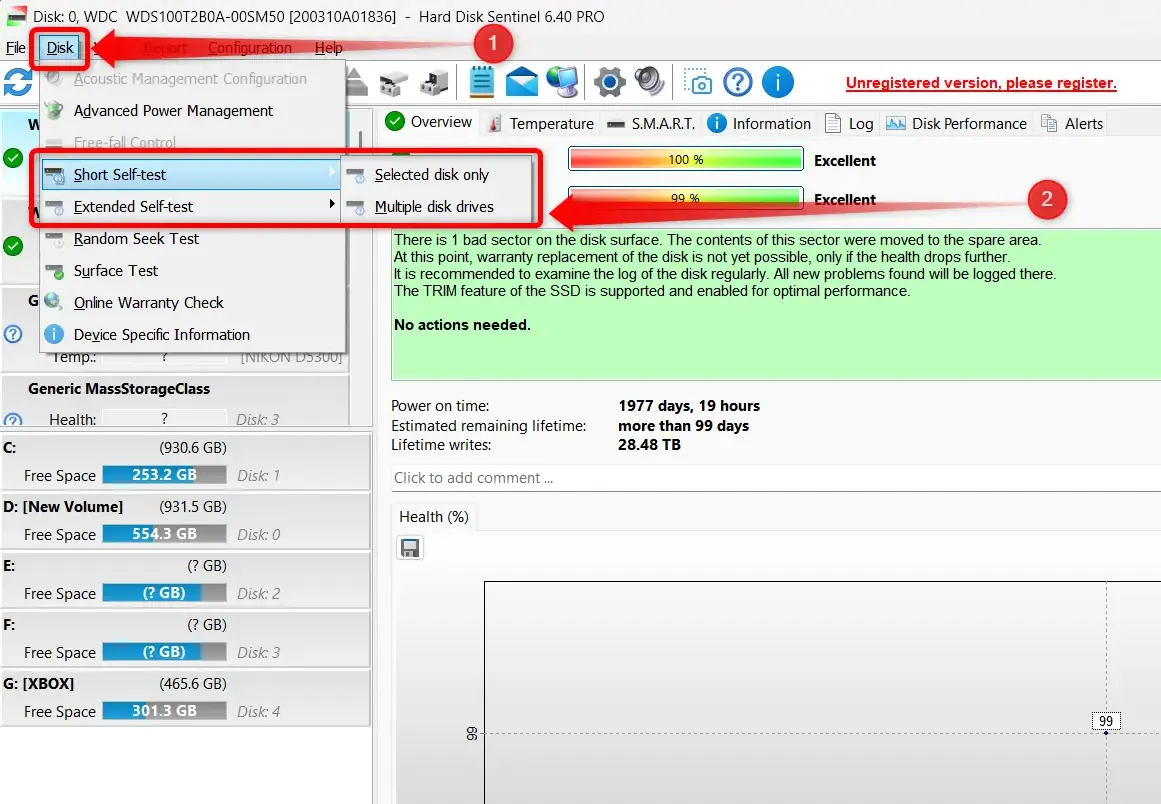This screenshot has height=804, width=1161.
Task: Select the Health (%) graph tab
Action: point(434,517)
